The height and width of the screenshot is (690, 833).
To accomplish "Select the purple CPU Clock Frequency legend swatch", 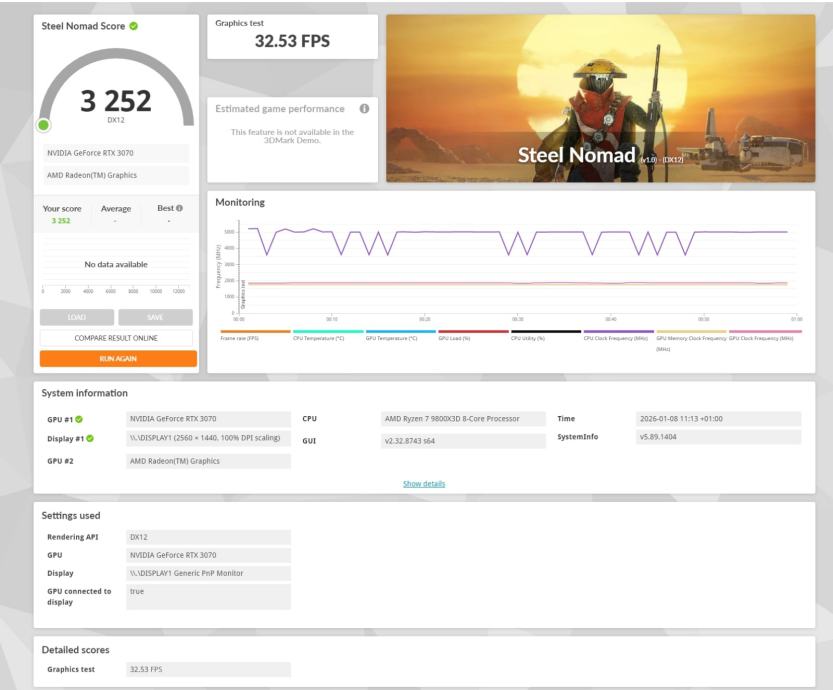I will click(618, 331).
